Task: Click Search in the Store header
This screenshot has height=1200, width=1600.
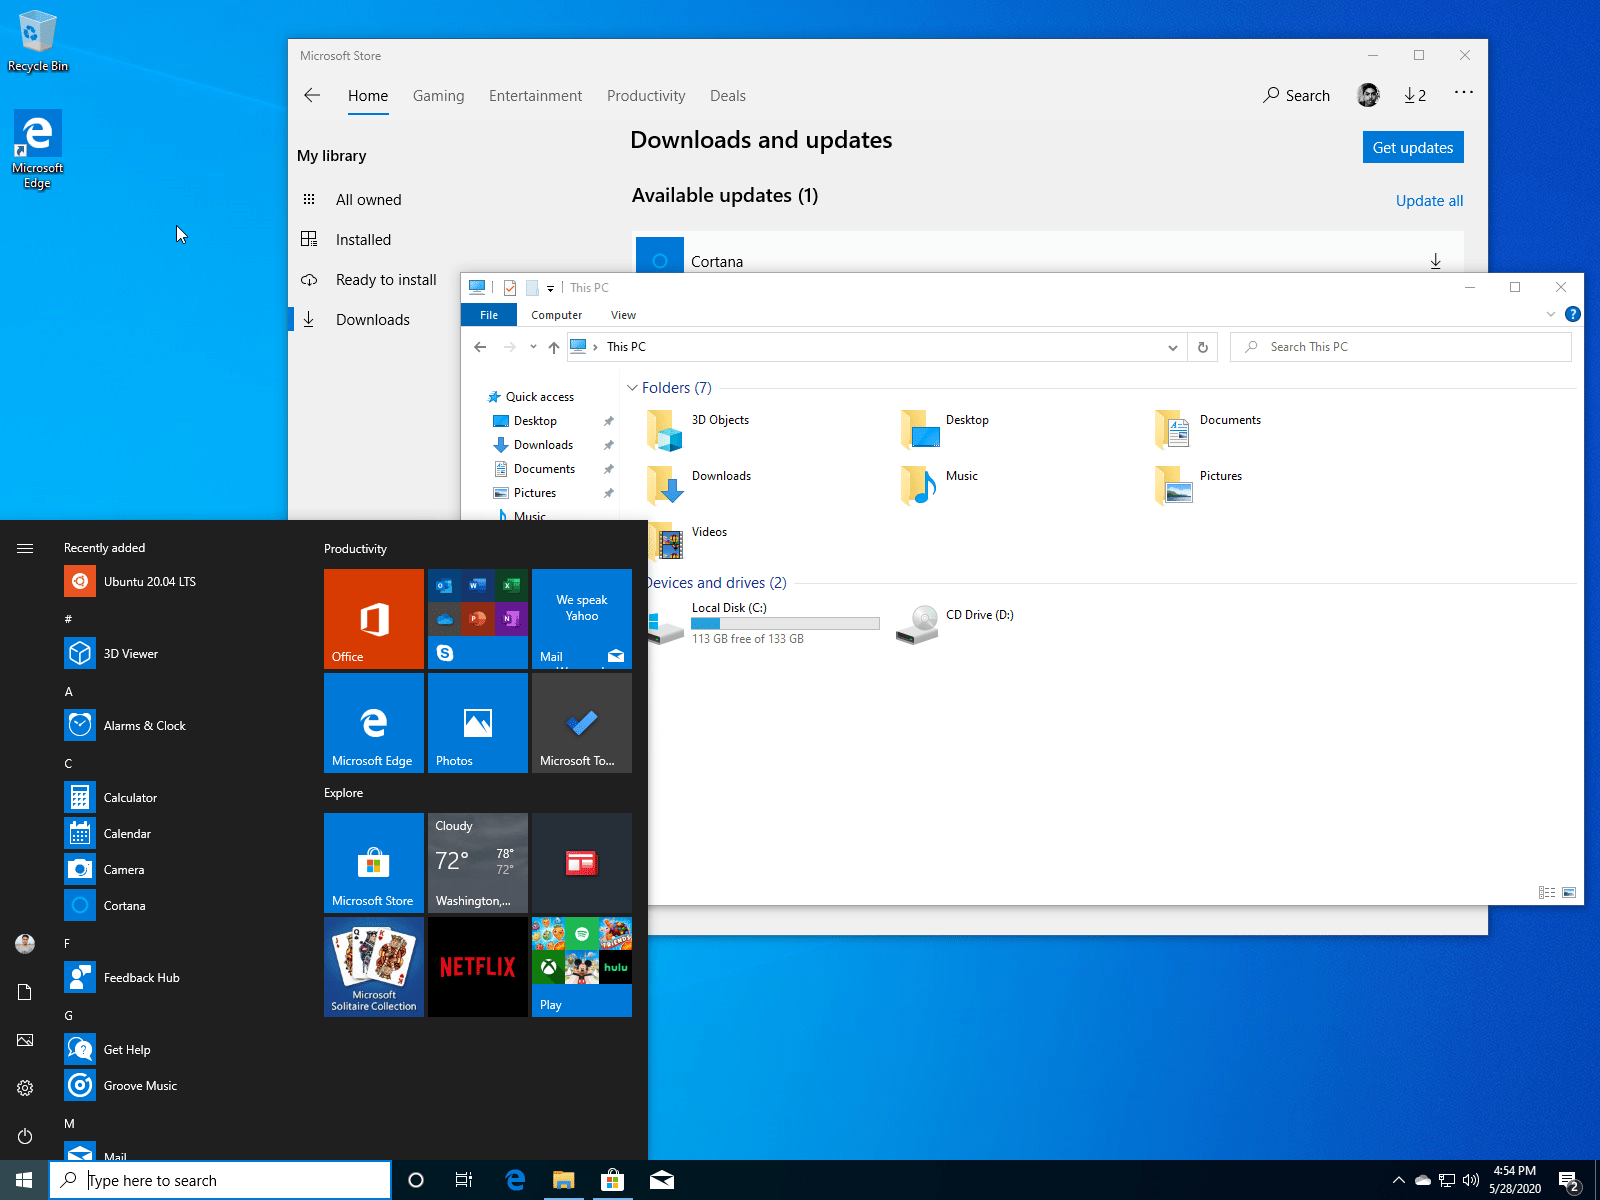Action: tap(1296, 95)
